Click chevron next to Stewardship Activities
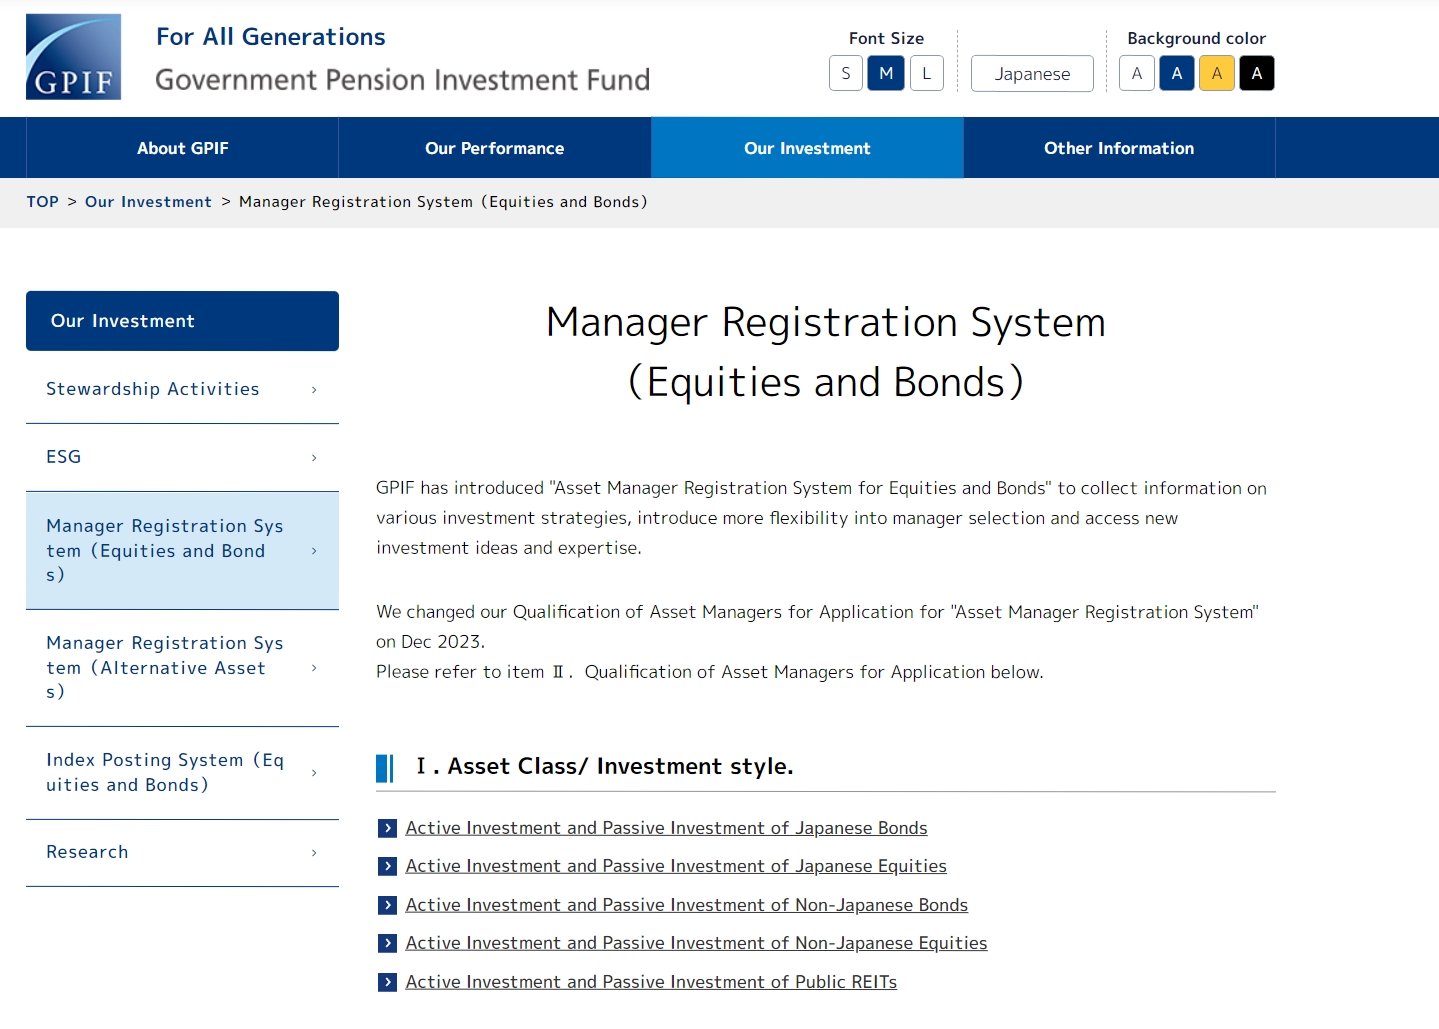Screen dimensions: 1439x1029 (x=314, y=390)
